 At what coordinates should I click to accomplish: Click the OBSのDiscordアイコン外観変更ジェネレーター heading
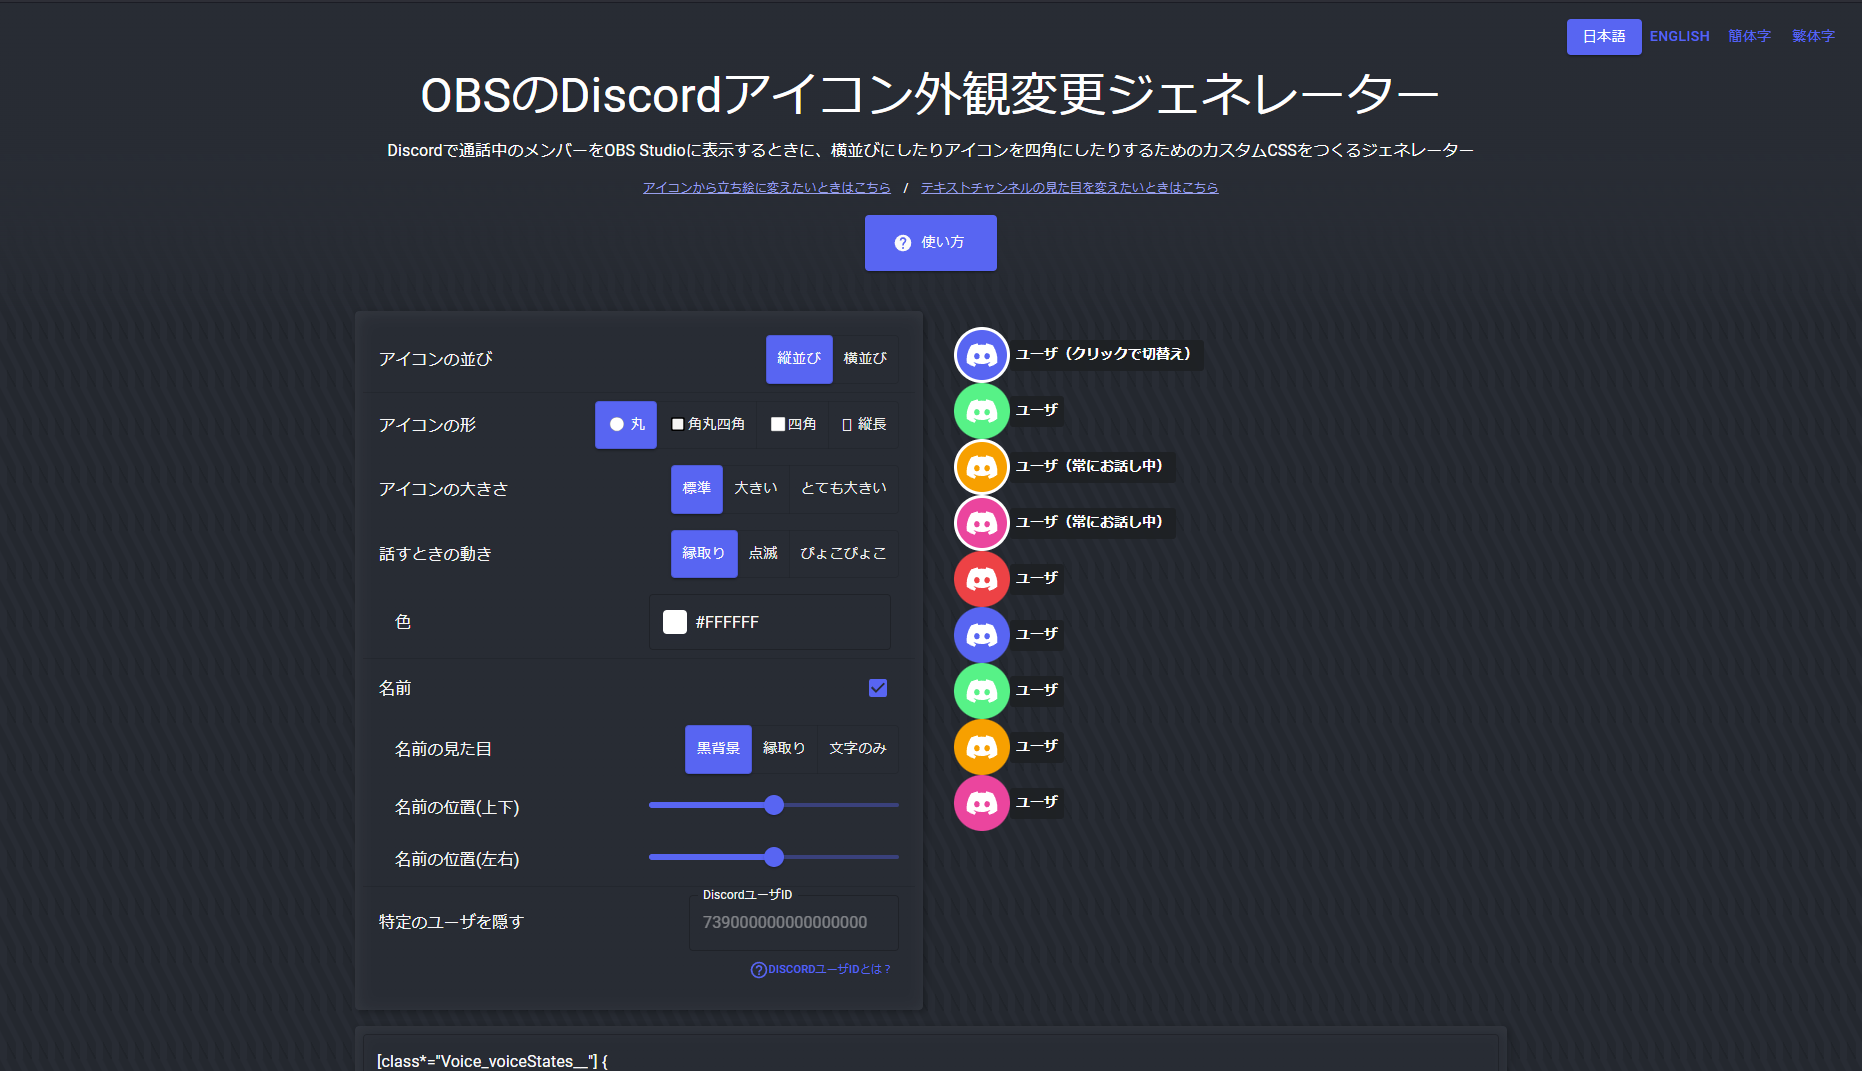coord(930,96)
